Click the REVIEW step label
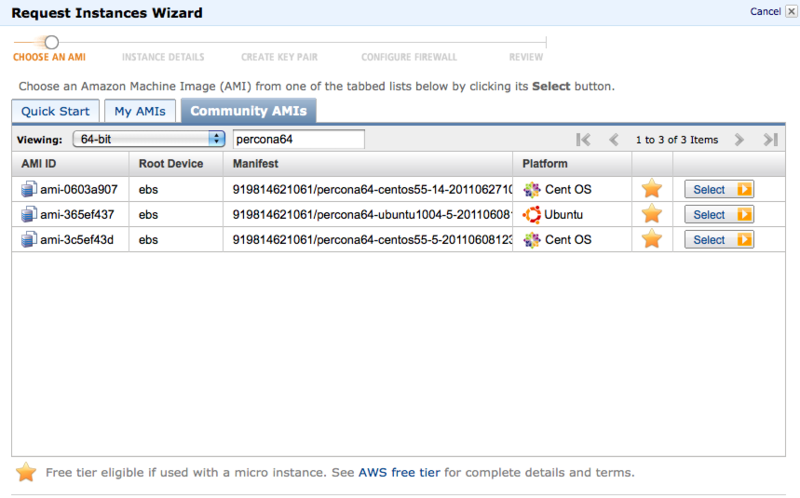Screen dimensions: 800x498 (x=526, y=57)
